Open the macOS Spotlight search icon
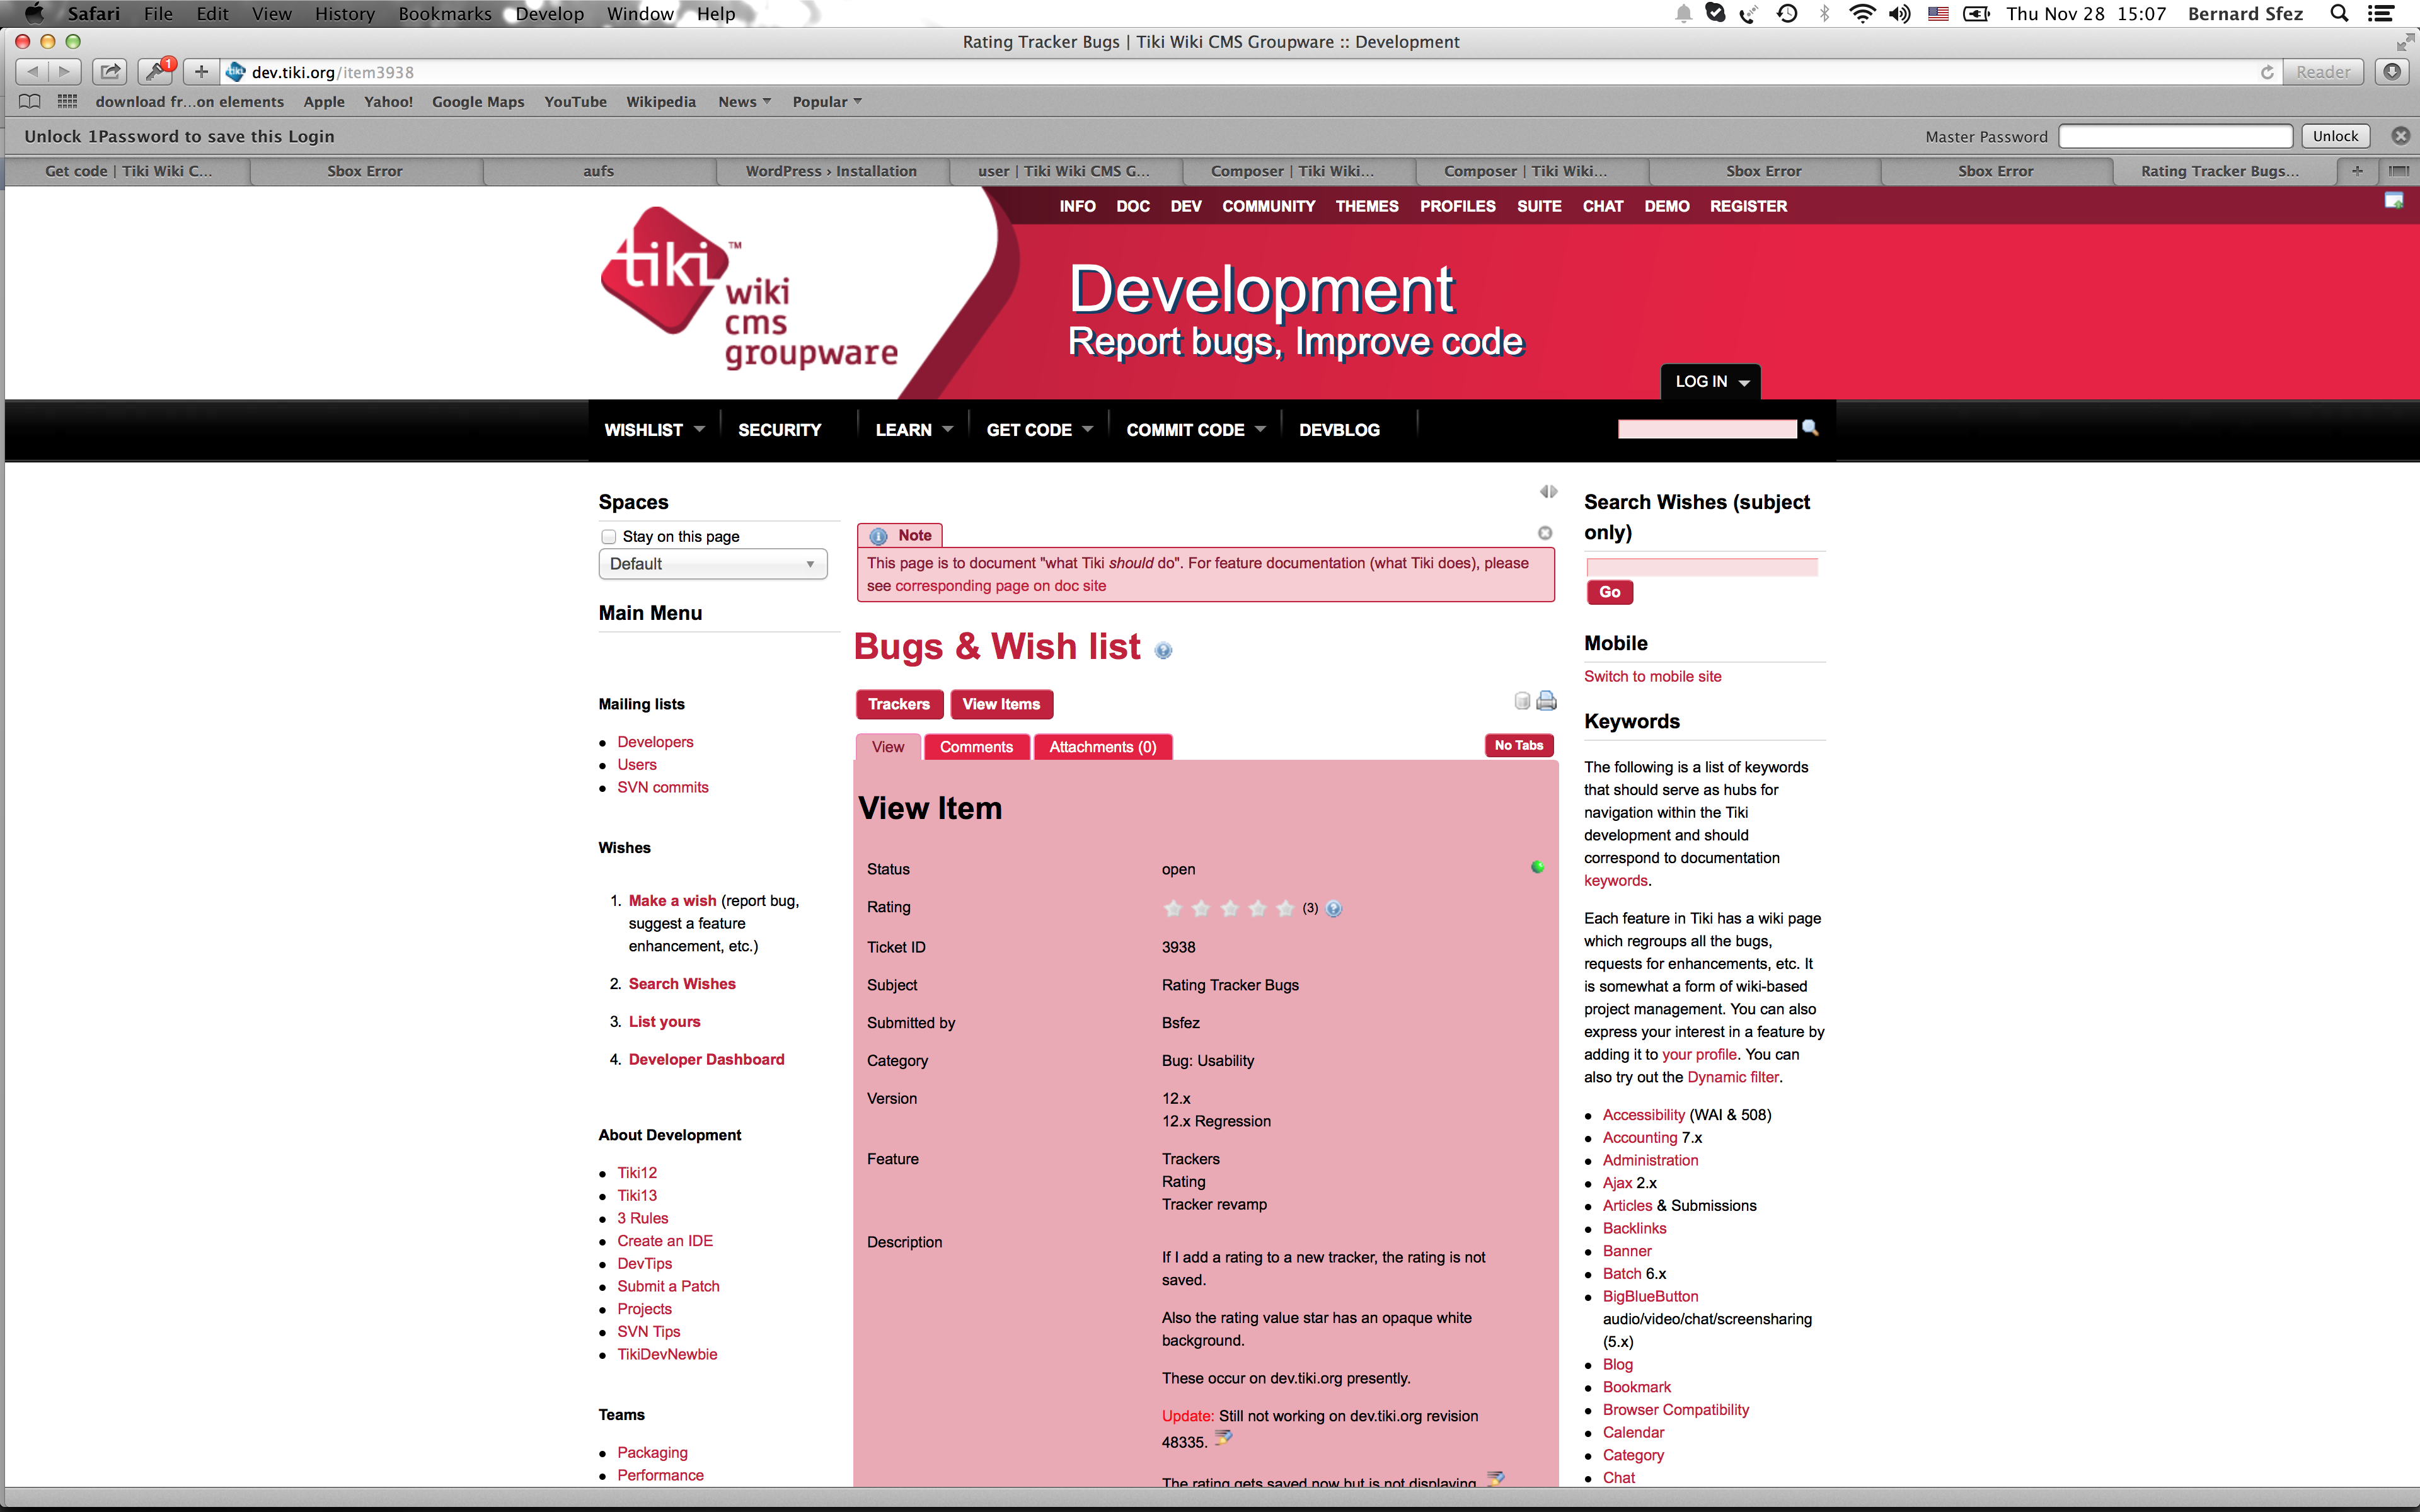This screenshot has height=1512, width=2420. pyautogui.click(x=2339, y=14)
